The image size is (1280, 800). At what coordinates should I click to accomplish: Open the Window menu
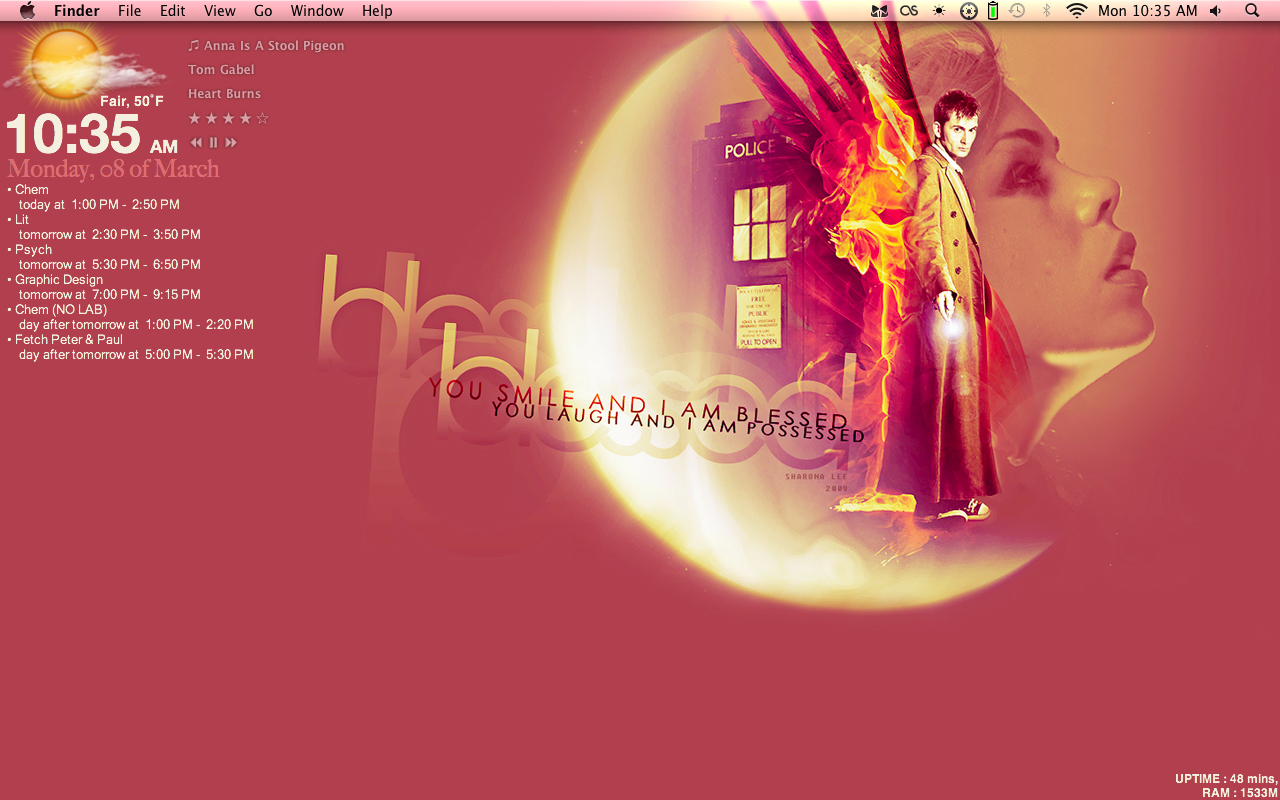317,11
